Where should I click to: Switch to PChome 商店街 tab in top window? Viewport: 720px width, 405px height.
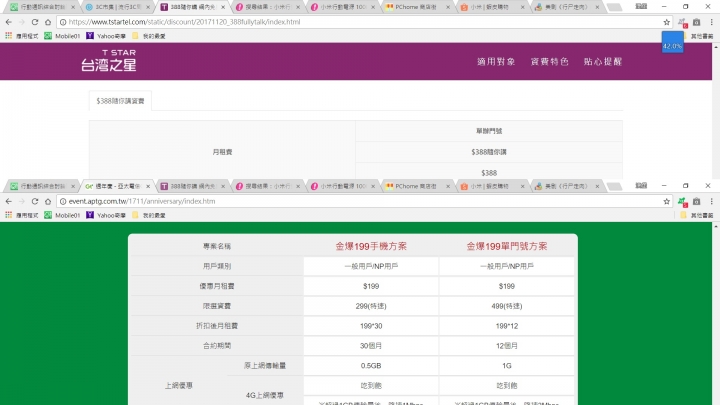pyautogui.click(x=416, y=7)
